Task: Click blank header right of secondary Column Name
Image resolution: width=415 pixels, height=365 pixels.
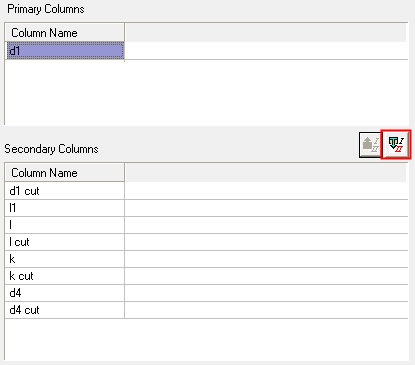Action: (266, 173)
